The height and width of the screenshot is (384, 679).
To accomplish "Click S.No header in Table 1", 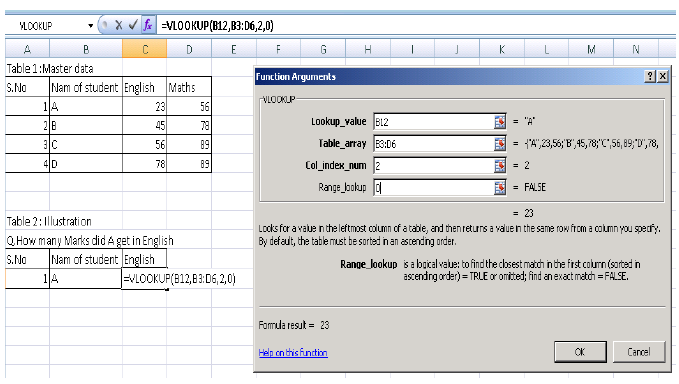I will (x=27, y=87).
